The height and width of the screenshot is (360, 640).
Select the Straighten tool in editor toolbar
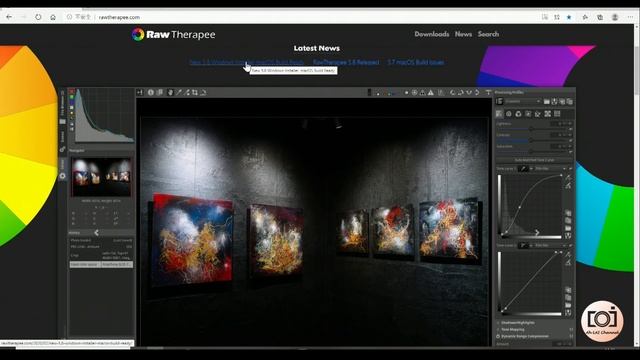203,93
